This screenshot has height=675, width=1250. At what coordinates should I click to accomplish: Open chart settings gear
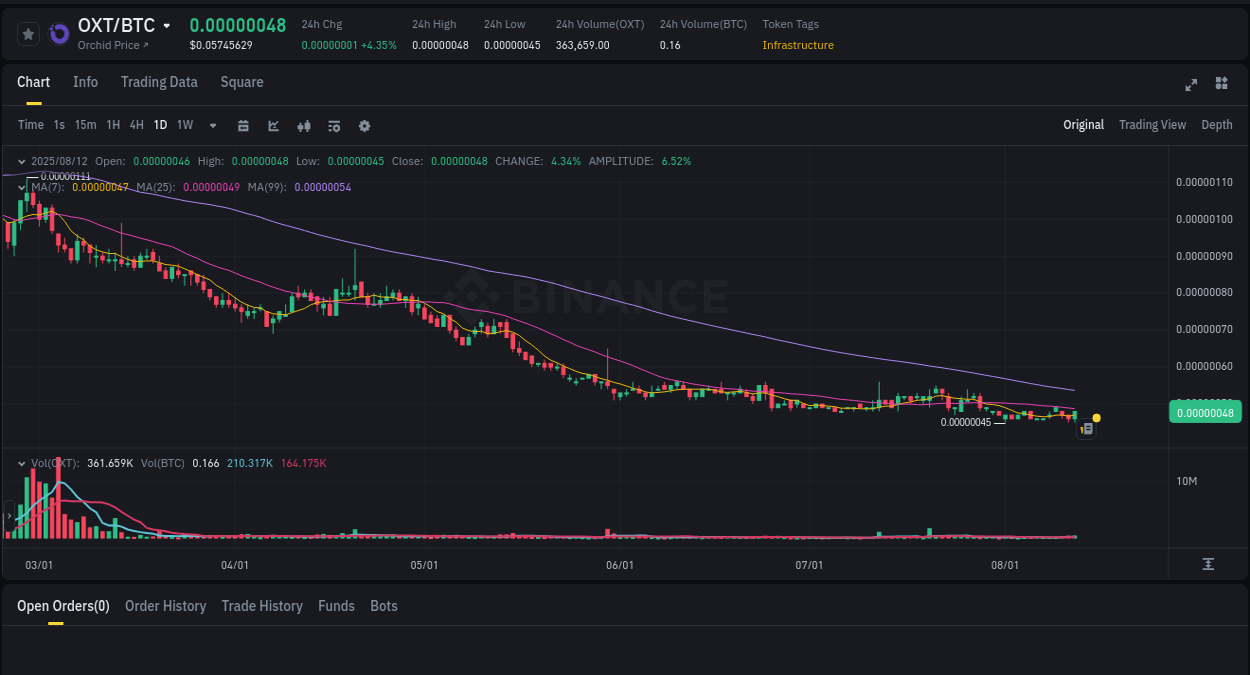(364, 125)
